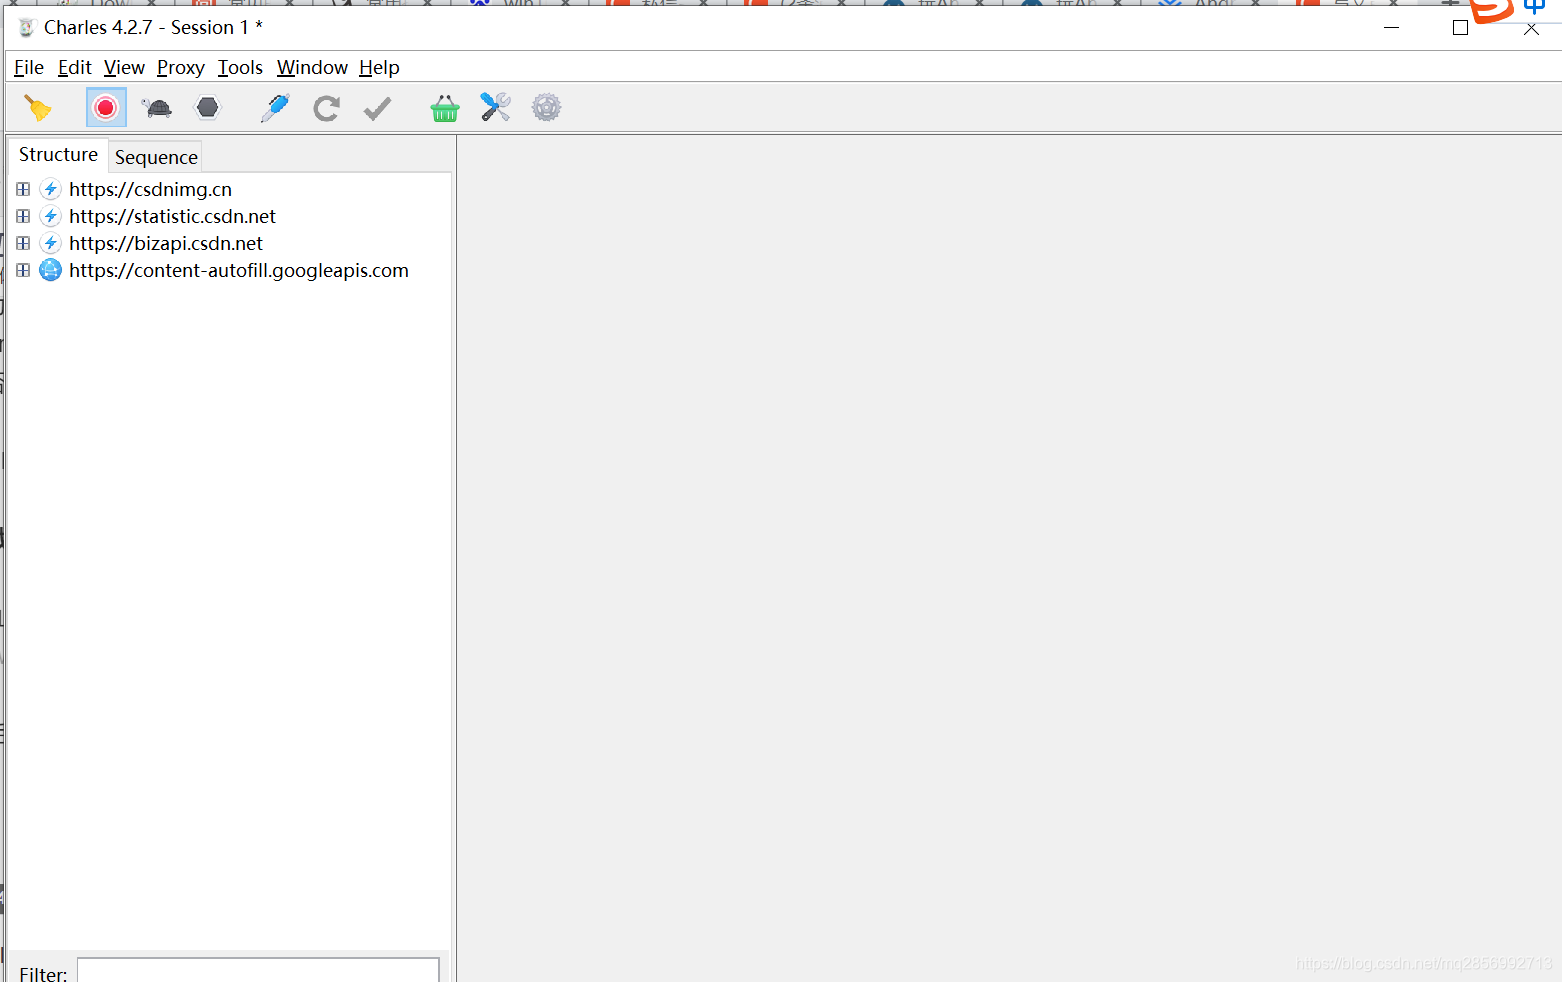Switch to the Structure tab
This screenshot has width=1562, height=982.
pyautogui.click(x=58, y=155)
